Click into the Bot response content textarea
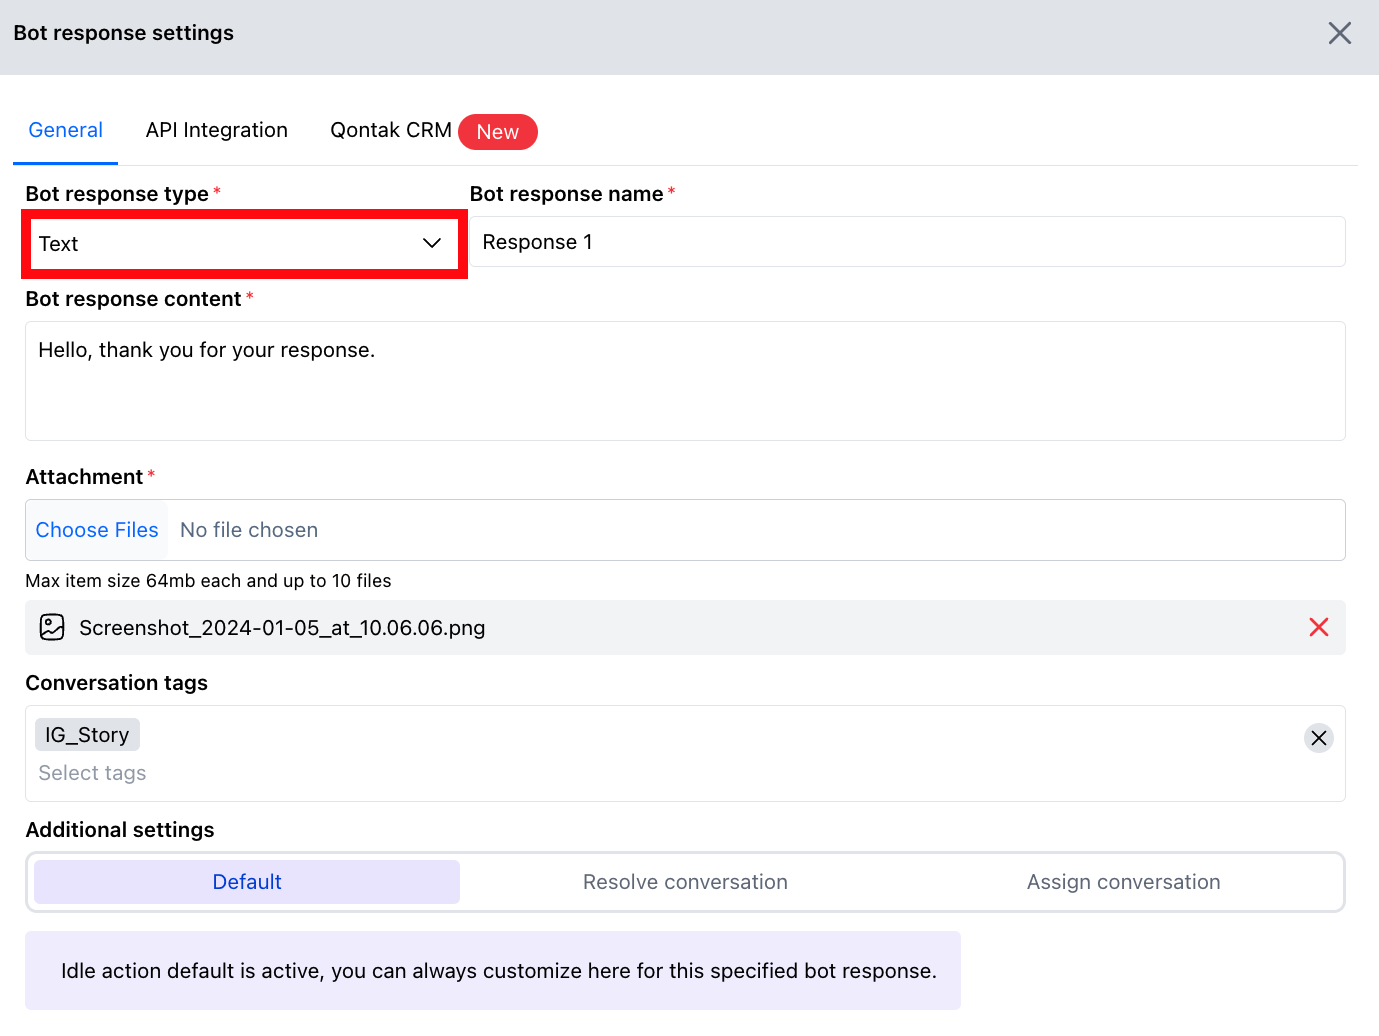This screenshot has width=1379, height=1036. pyautogui.click(x=685, y=381)
